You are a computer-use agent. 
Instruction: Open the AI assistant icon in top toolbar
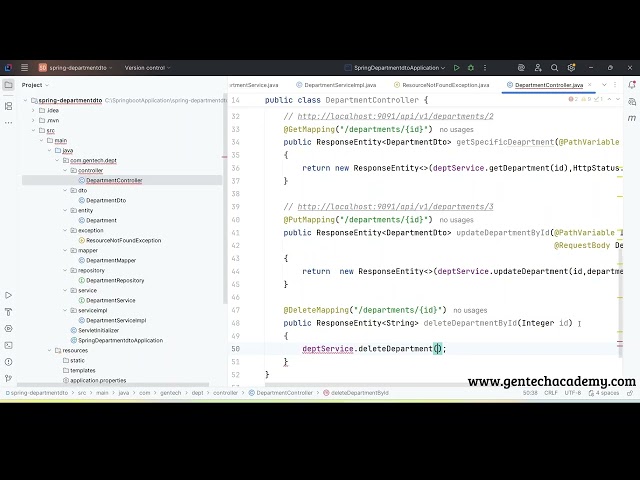[x=521, y=68]
